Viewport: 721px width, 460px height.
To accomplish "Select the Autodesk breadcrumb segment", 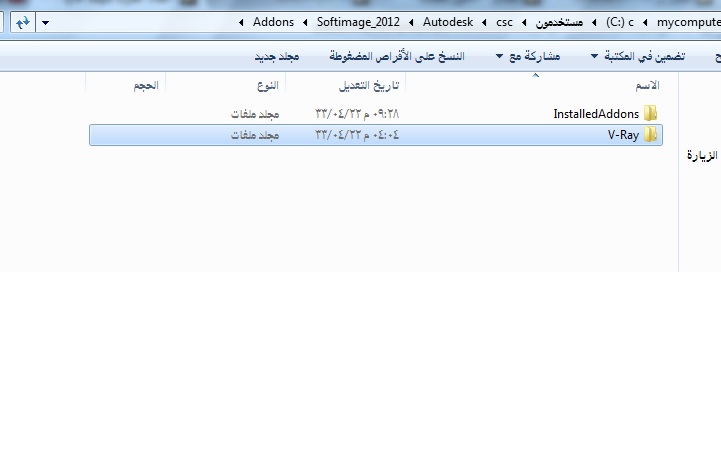I will pyautogui.click(x=448, y=22).
